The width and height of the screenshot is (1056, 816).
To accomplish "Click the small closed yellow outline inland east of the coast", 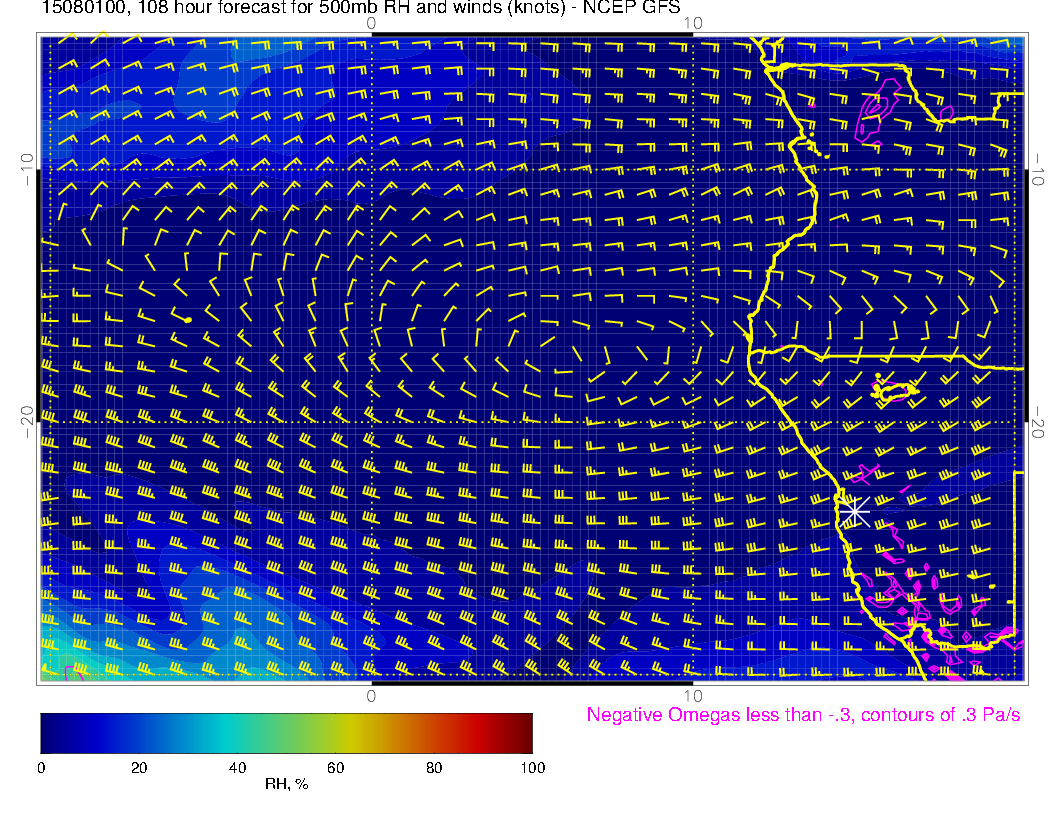I will 893,389.
